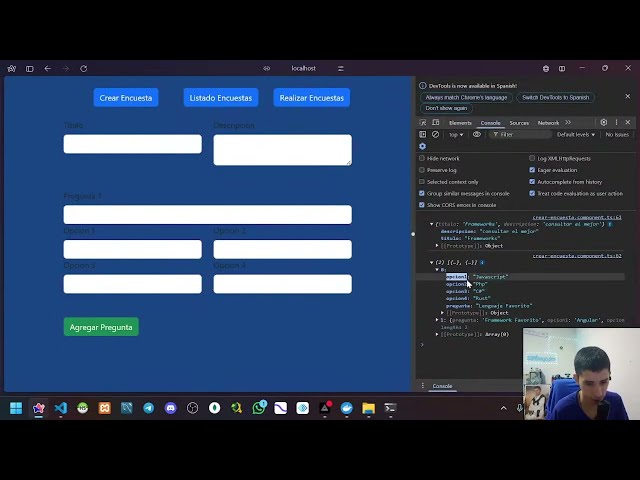This screenshot has width=640, height=480.
Task: Toggle the blue console settings gear
Action: coord(422,146)
